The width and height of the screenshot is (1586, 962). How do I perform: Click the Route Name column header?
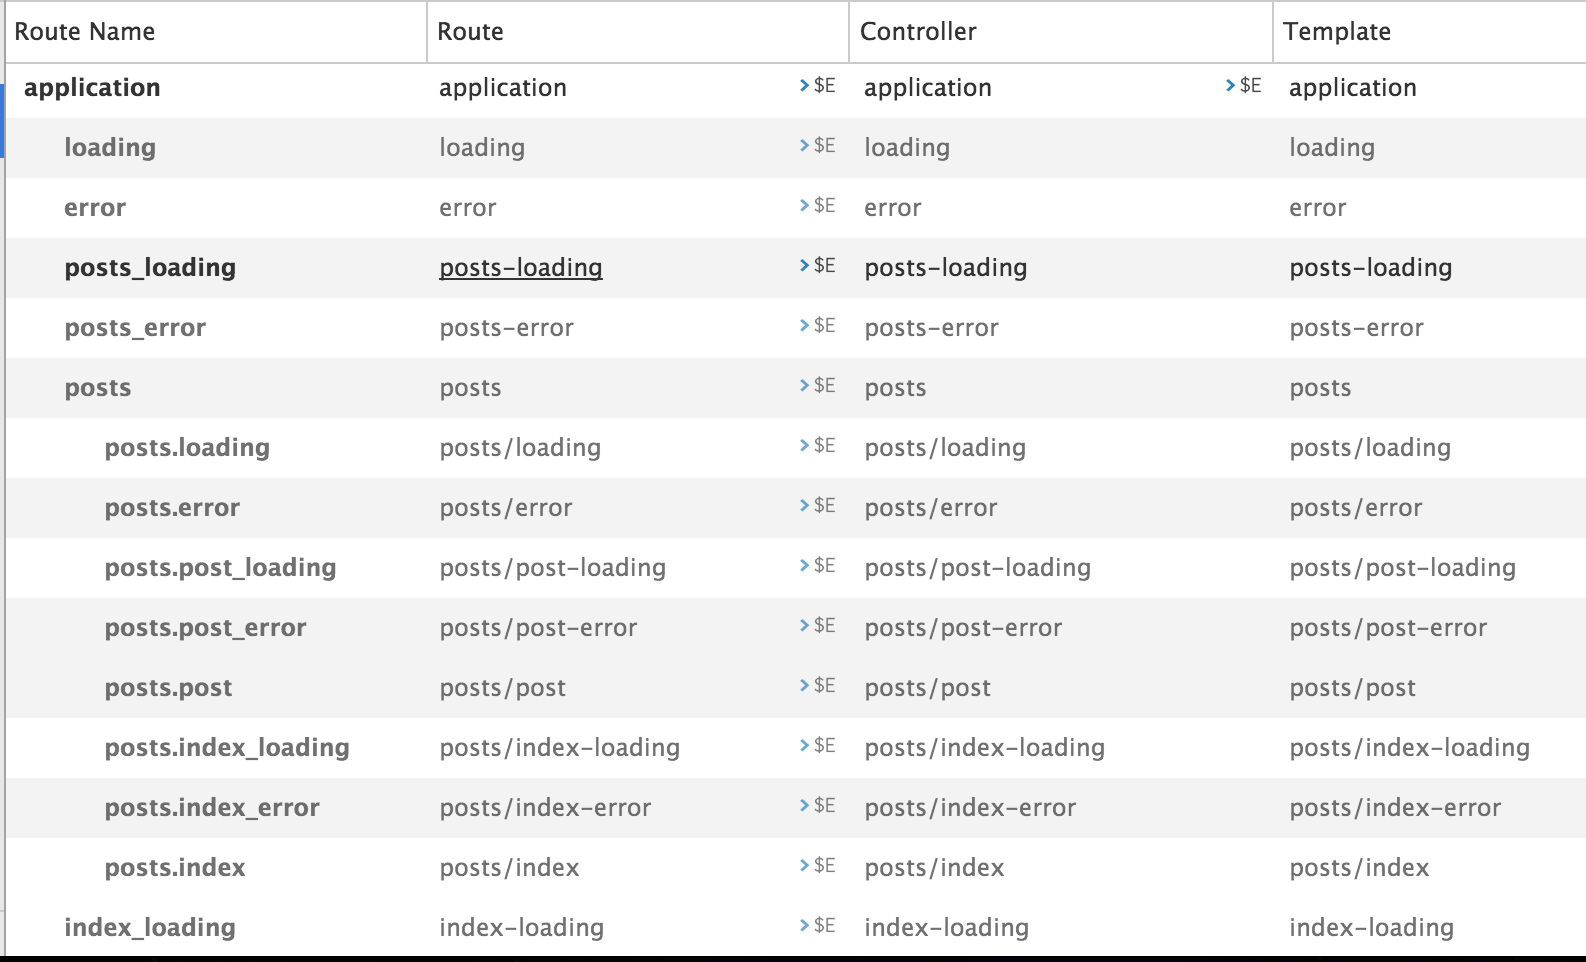tap(85, 32)
